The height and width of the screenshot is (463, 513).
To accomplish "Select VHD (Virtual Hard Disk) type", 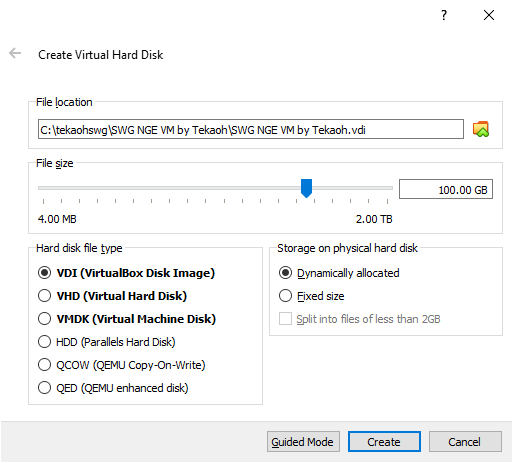I will click(112, 296).
